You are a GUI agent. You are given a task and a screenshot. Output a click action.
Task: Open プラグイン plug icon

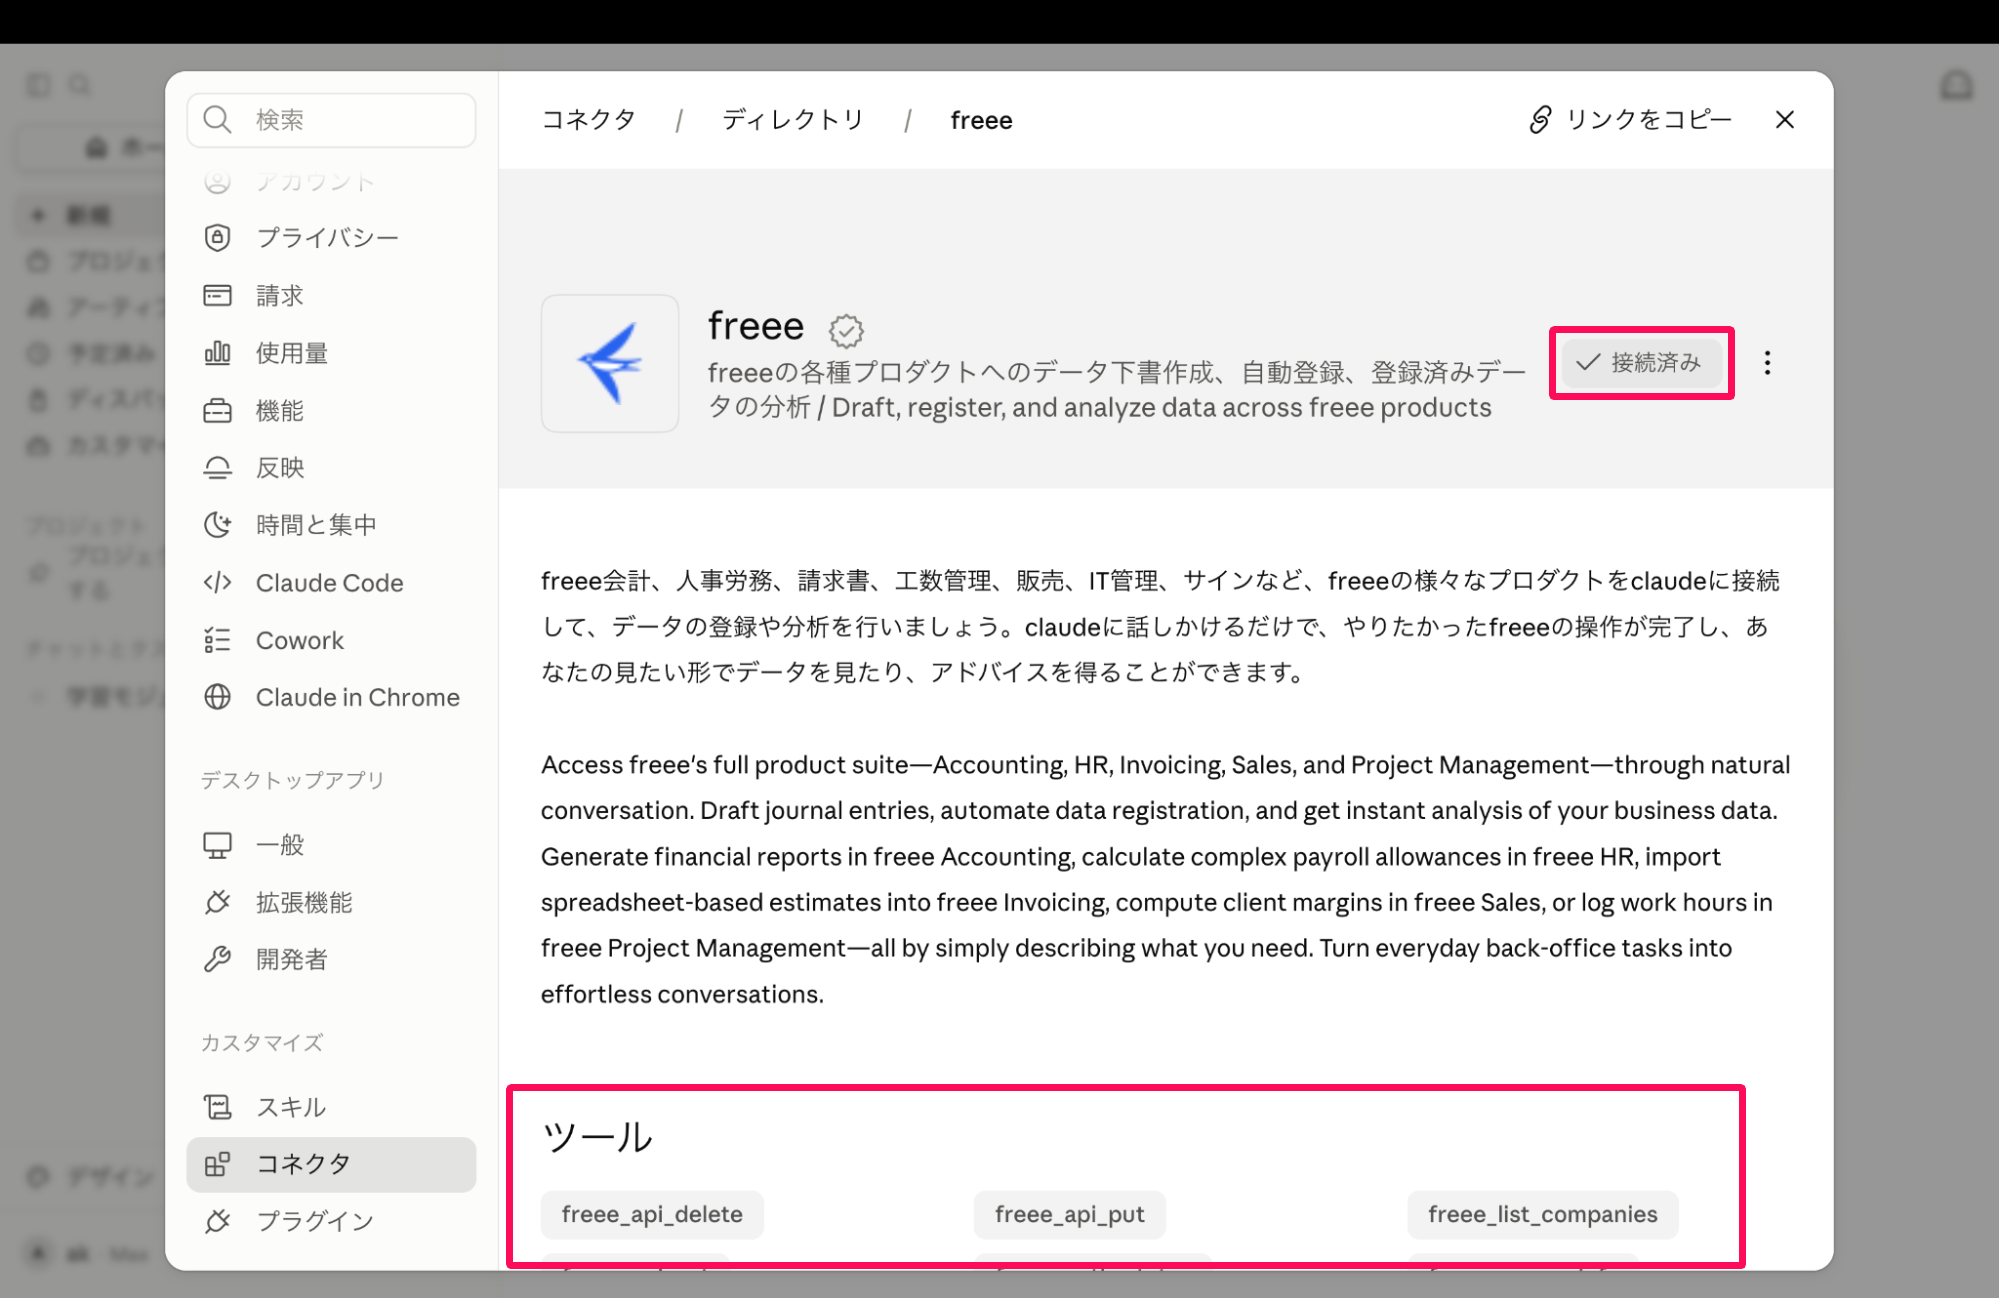coord(217,1221)
